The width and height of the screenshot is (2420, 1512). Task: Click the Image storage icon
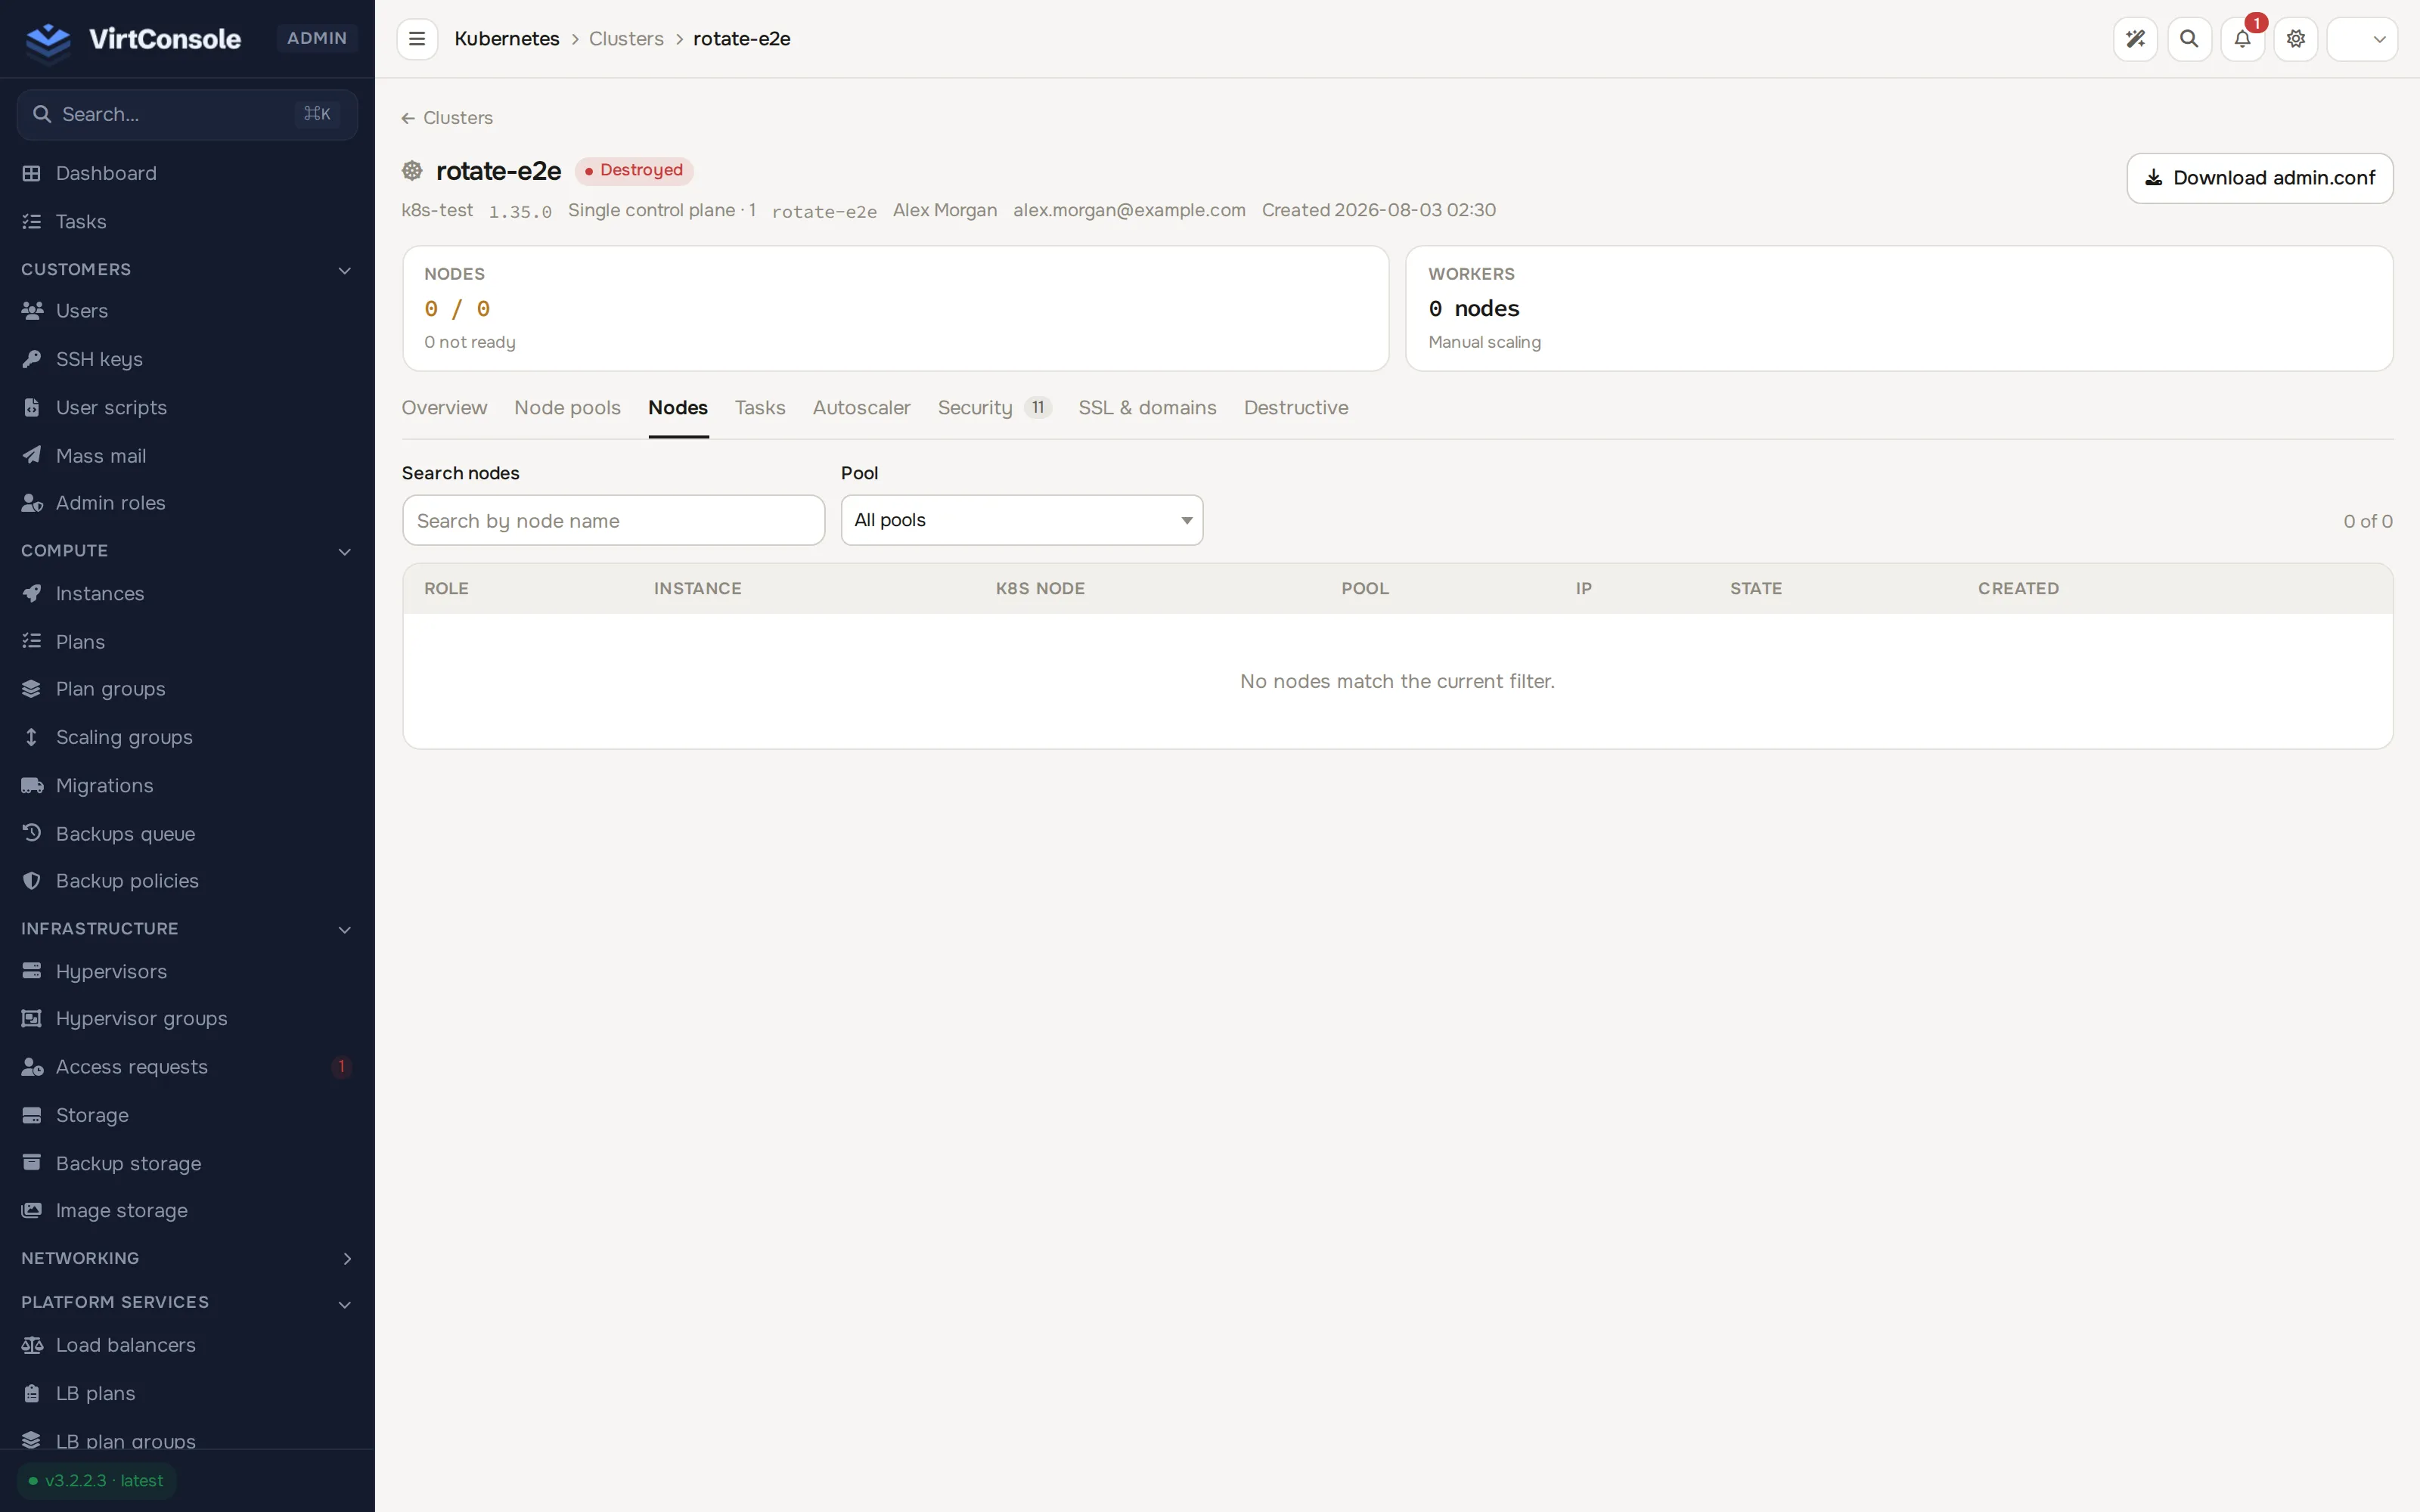pos(32,1210)
